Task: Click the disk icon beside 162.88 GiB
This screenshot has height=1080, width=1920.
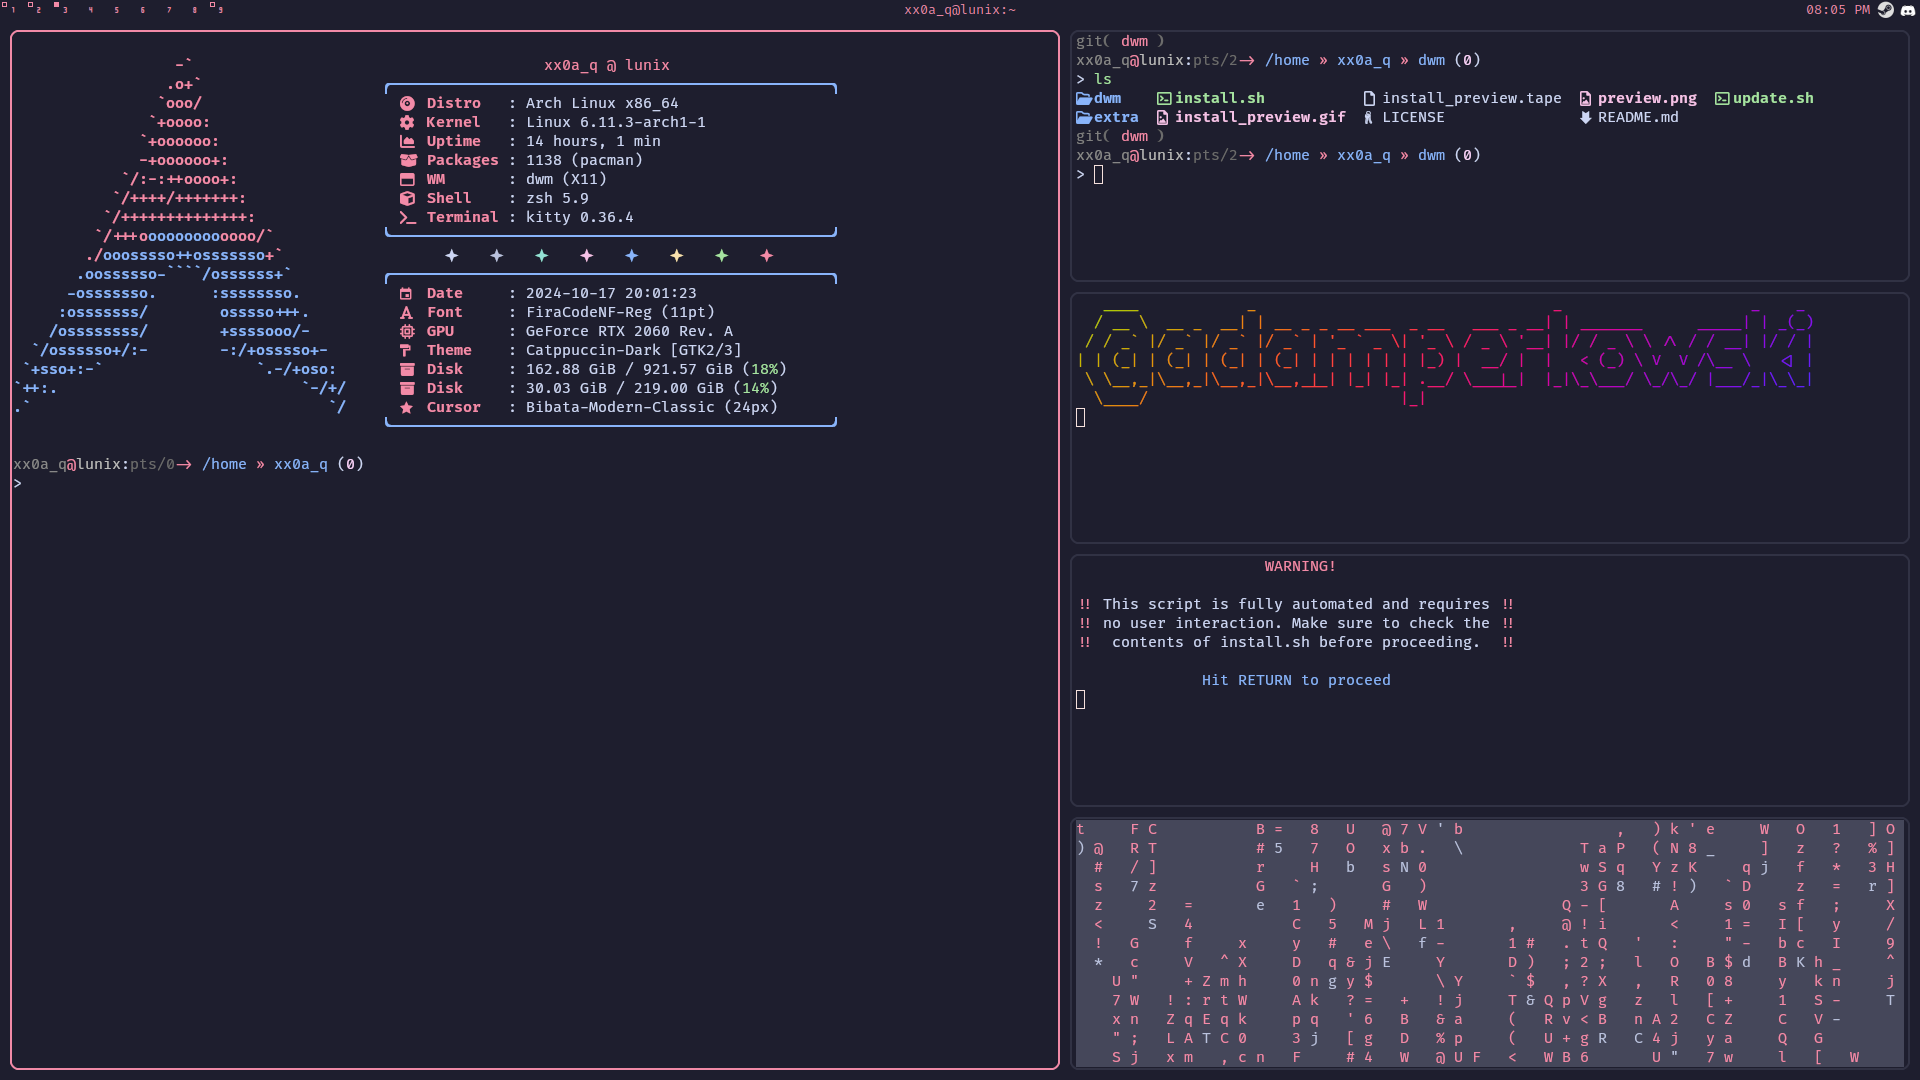Action: point(406,369)
